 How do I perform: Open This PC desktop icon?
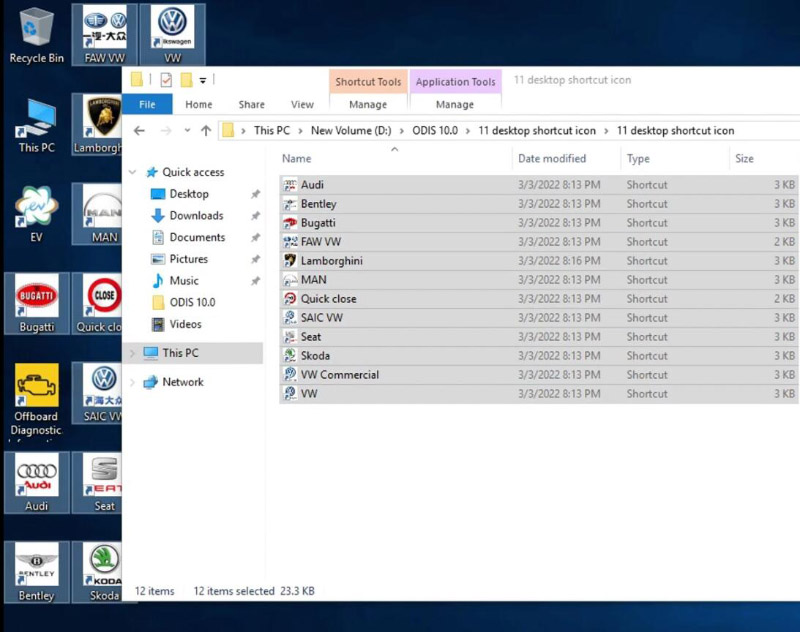click(36, 126)
